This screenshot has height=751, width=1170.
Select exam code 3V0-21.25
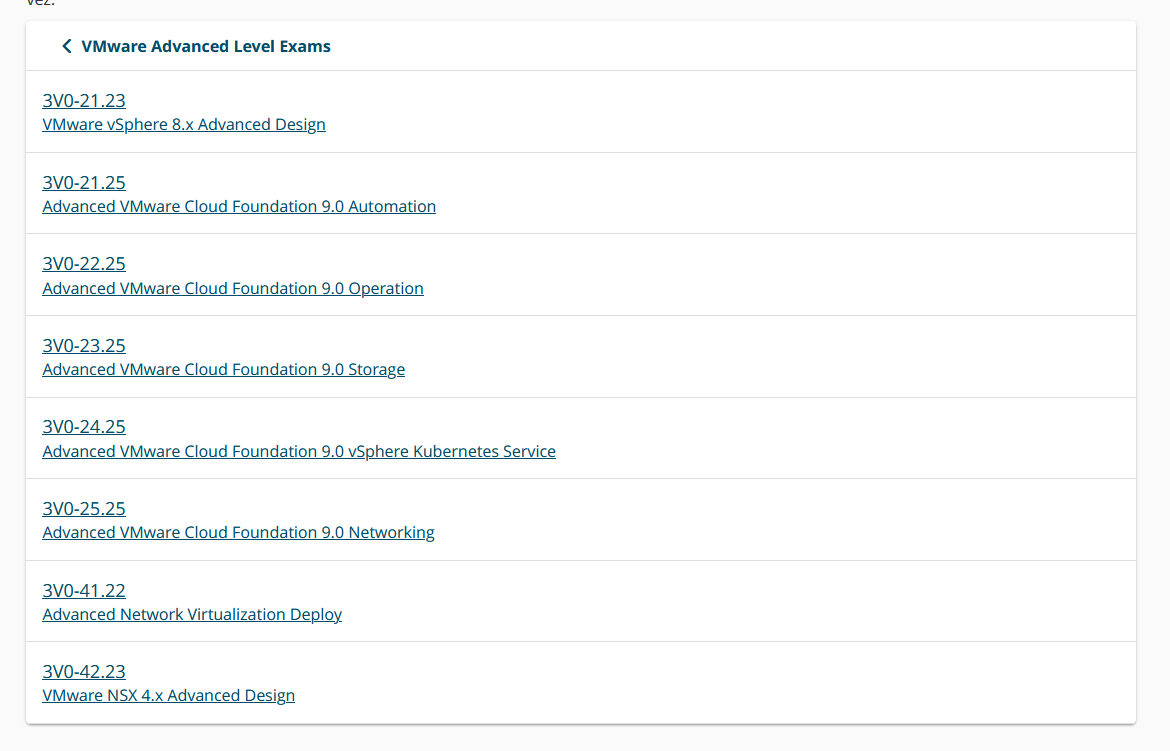[x=84, y=182]
